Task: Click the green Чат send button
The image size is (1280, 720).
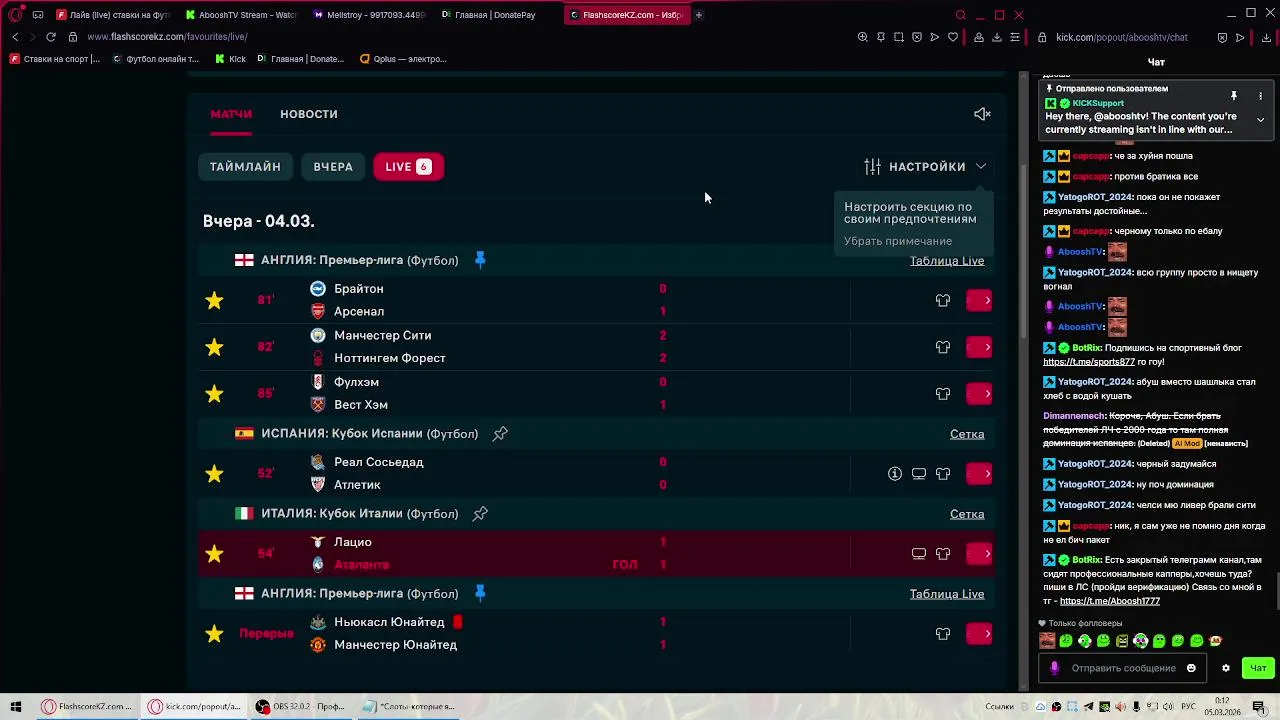Action: click(x=1258, y=668)
